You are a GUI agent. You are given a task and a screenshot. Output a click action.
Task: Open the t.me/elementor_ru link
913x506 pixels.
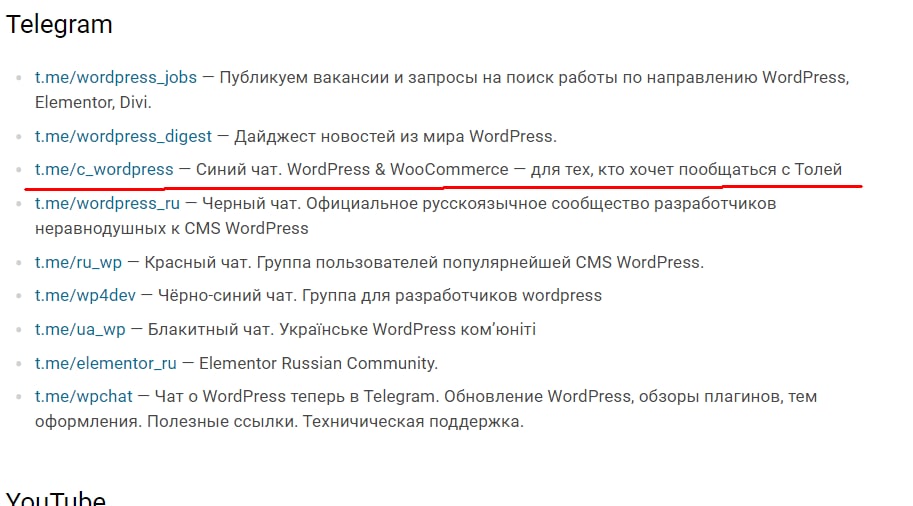105,363
